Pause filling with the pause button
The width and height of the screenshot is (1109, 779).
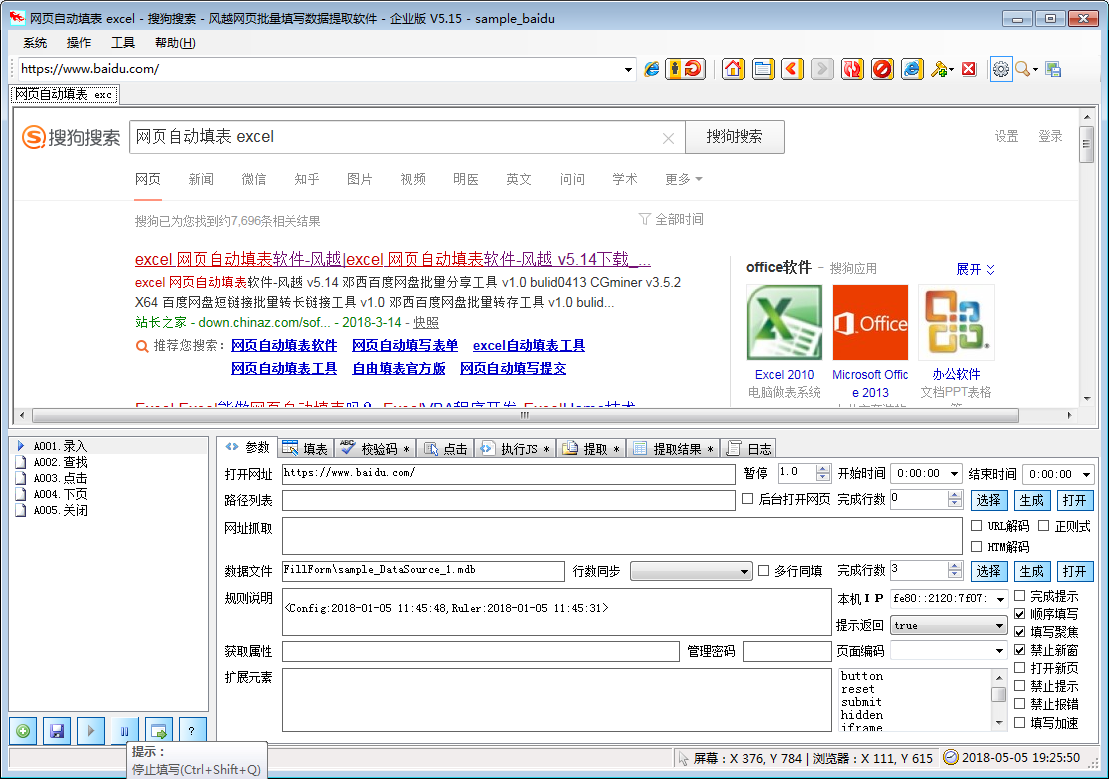tap(124, 731)
